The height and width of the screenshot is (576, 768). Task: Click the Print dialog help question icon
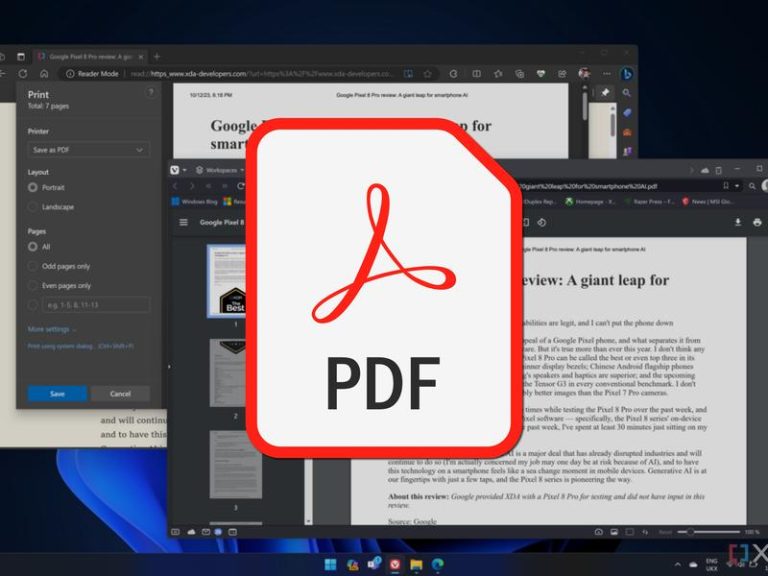pos(151,93)
